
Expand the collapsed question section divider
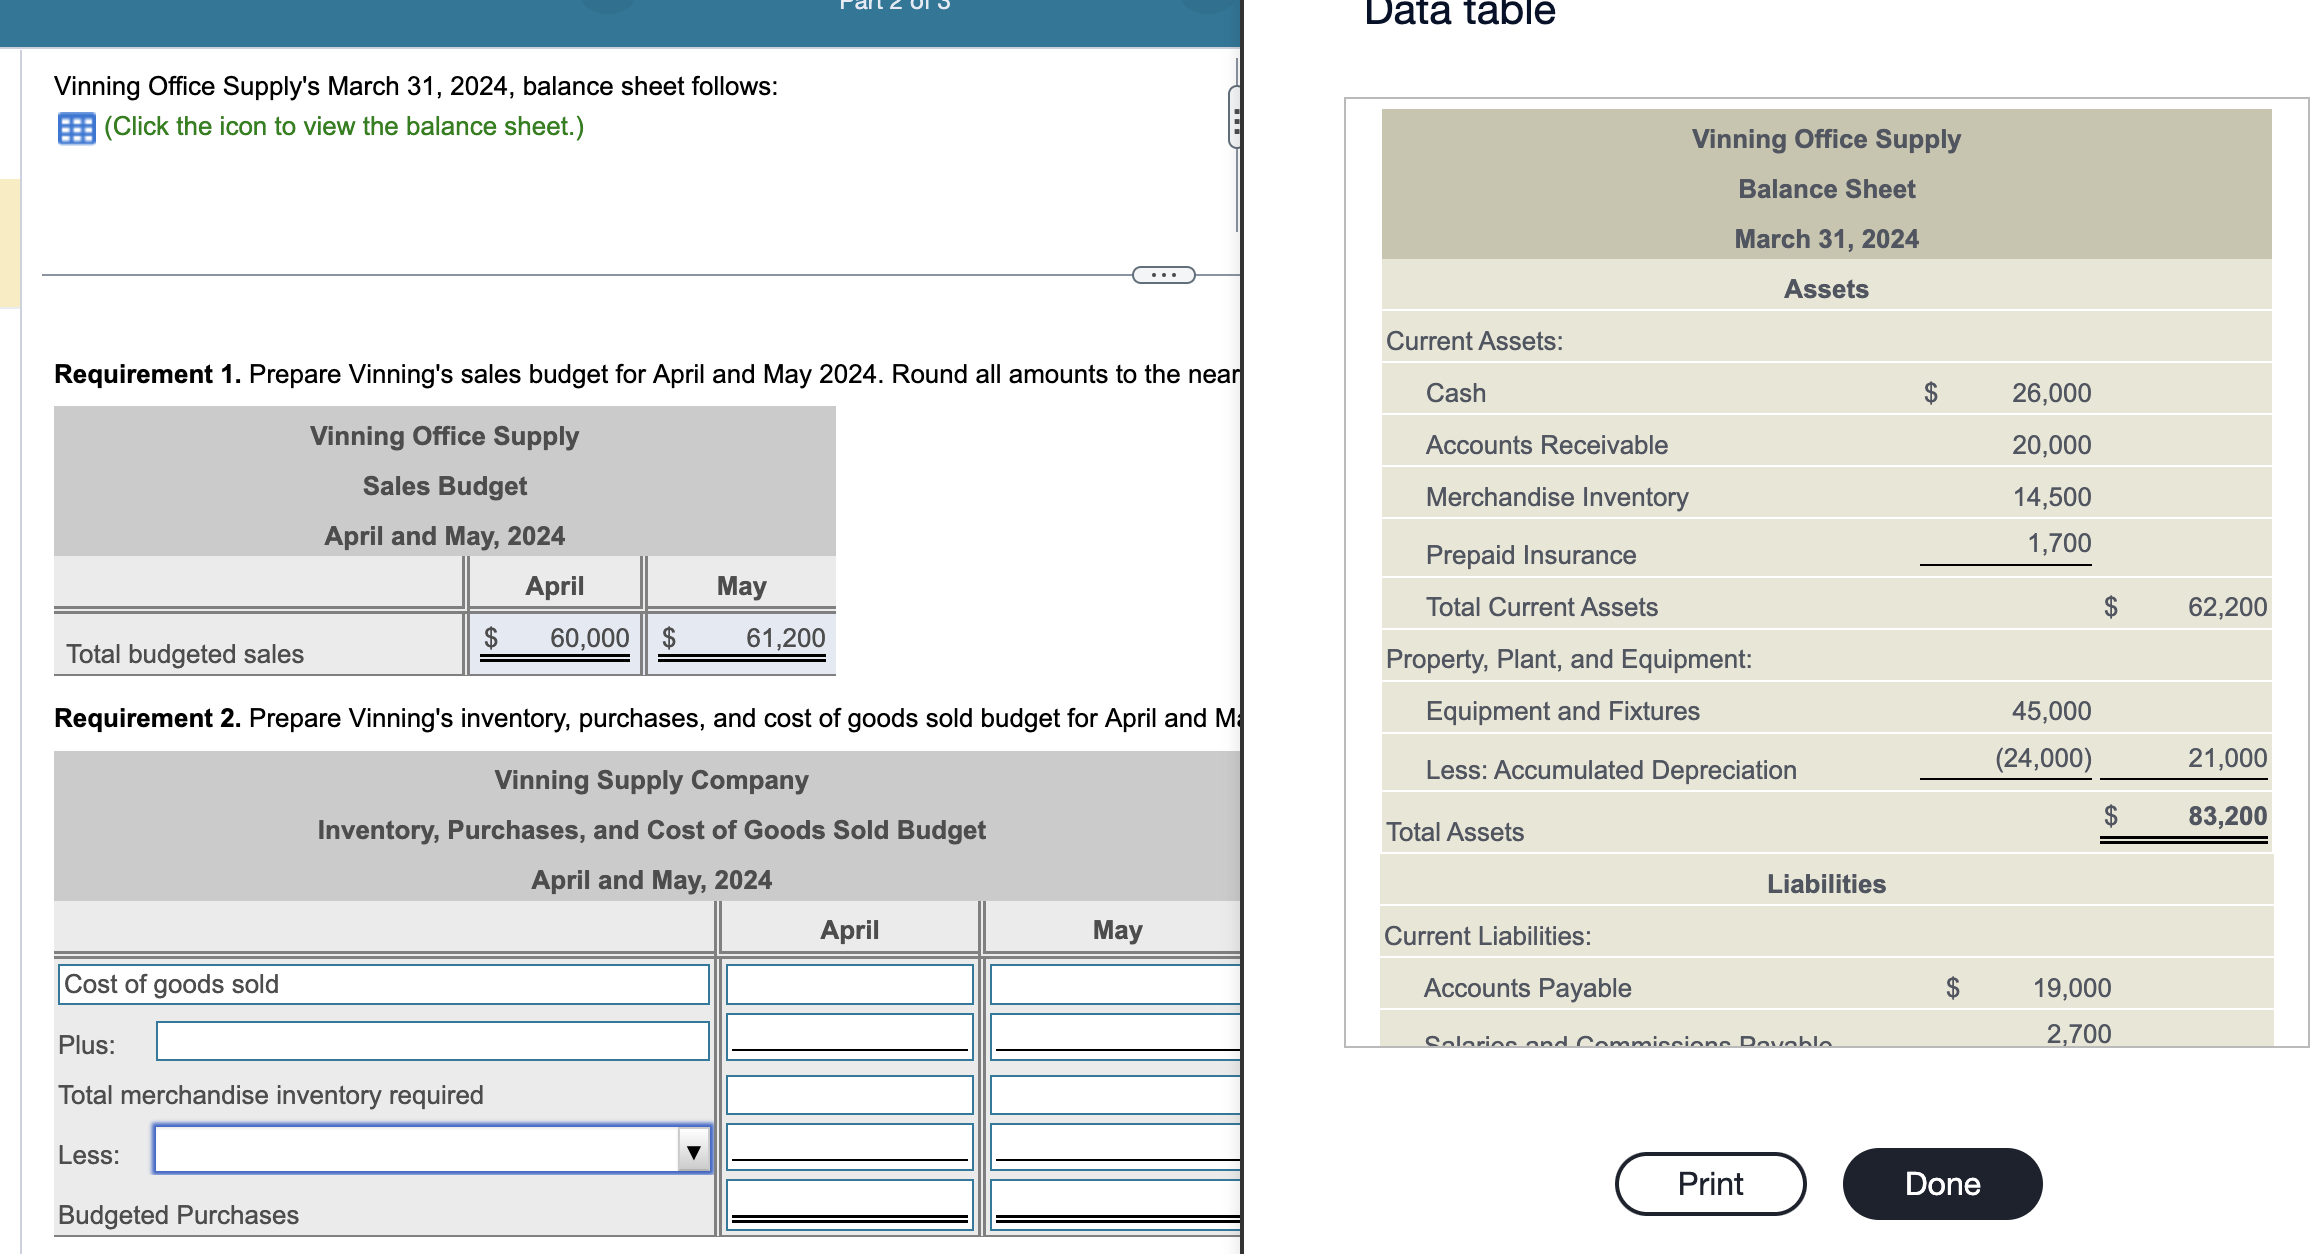(x=1163, y=273)
